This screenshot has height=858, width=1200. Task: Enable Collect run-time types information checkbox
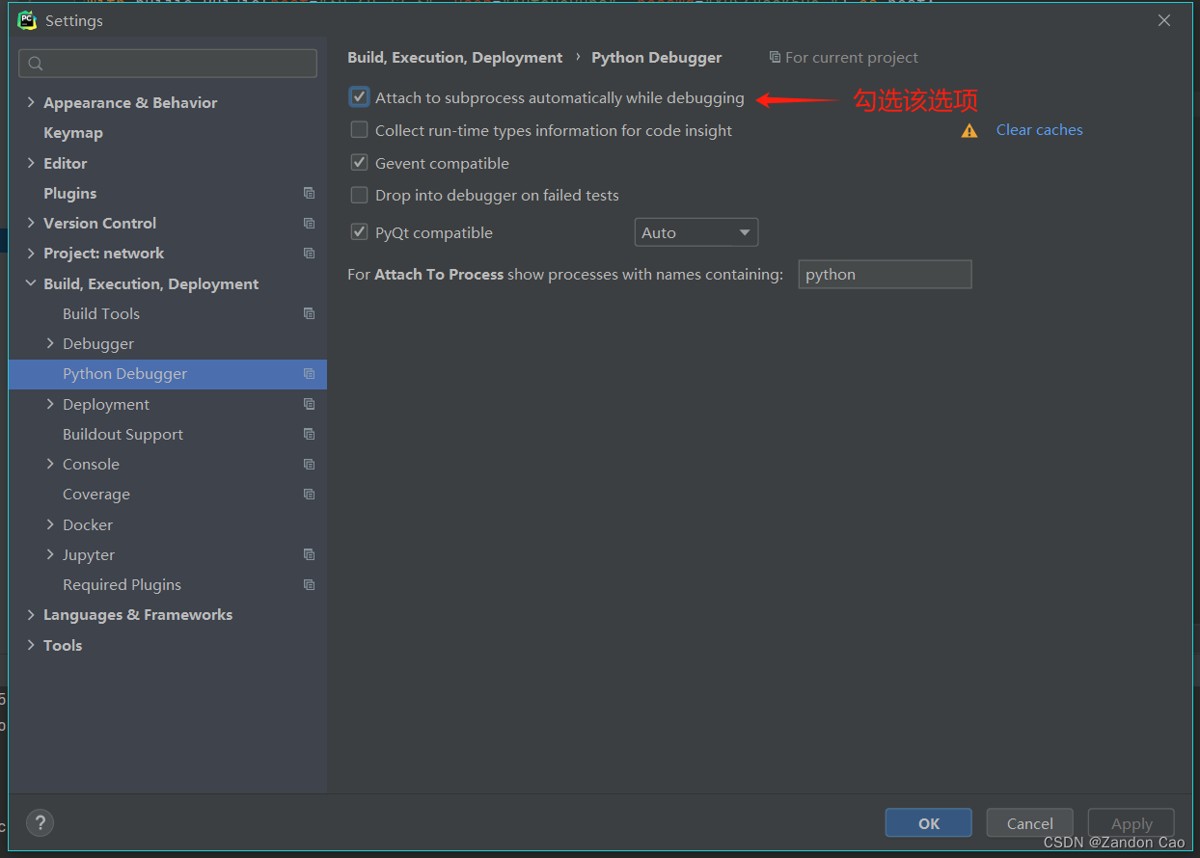[x=359, y=130]
